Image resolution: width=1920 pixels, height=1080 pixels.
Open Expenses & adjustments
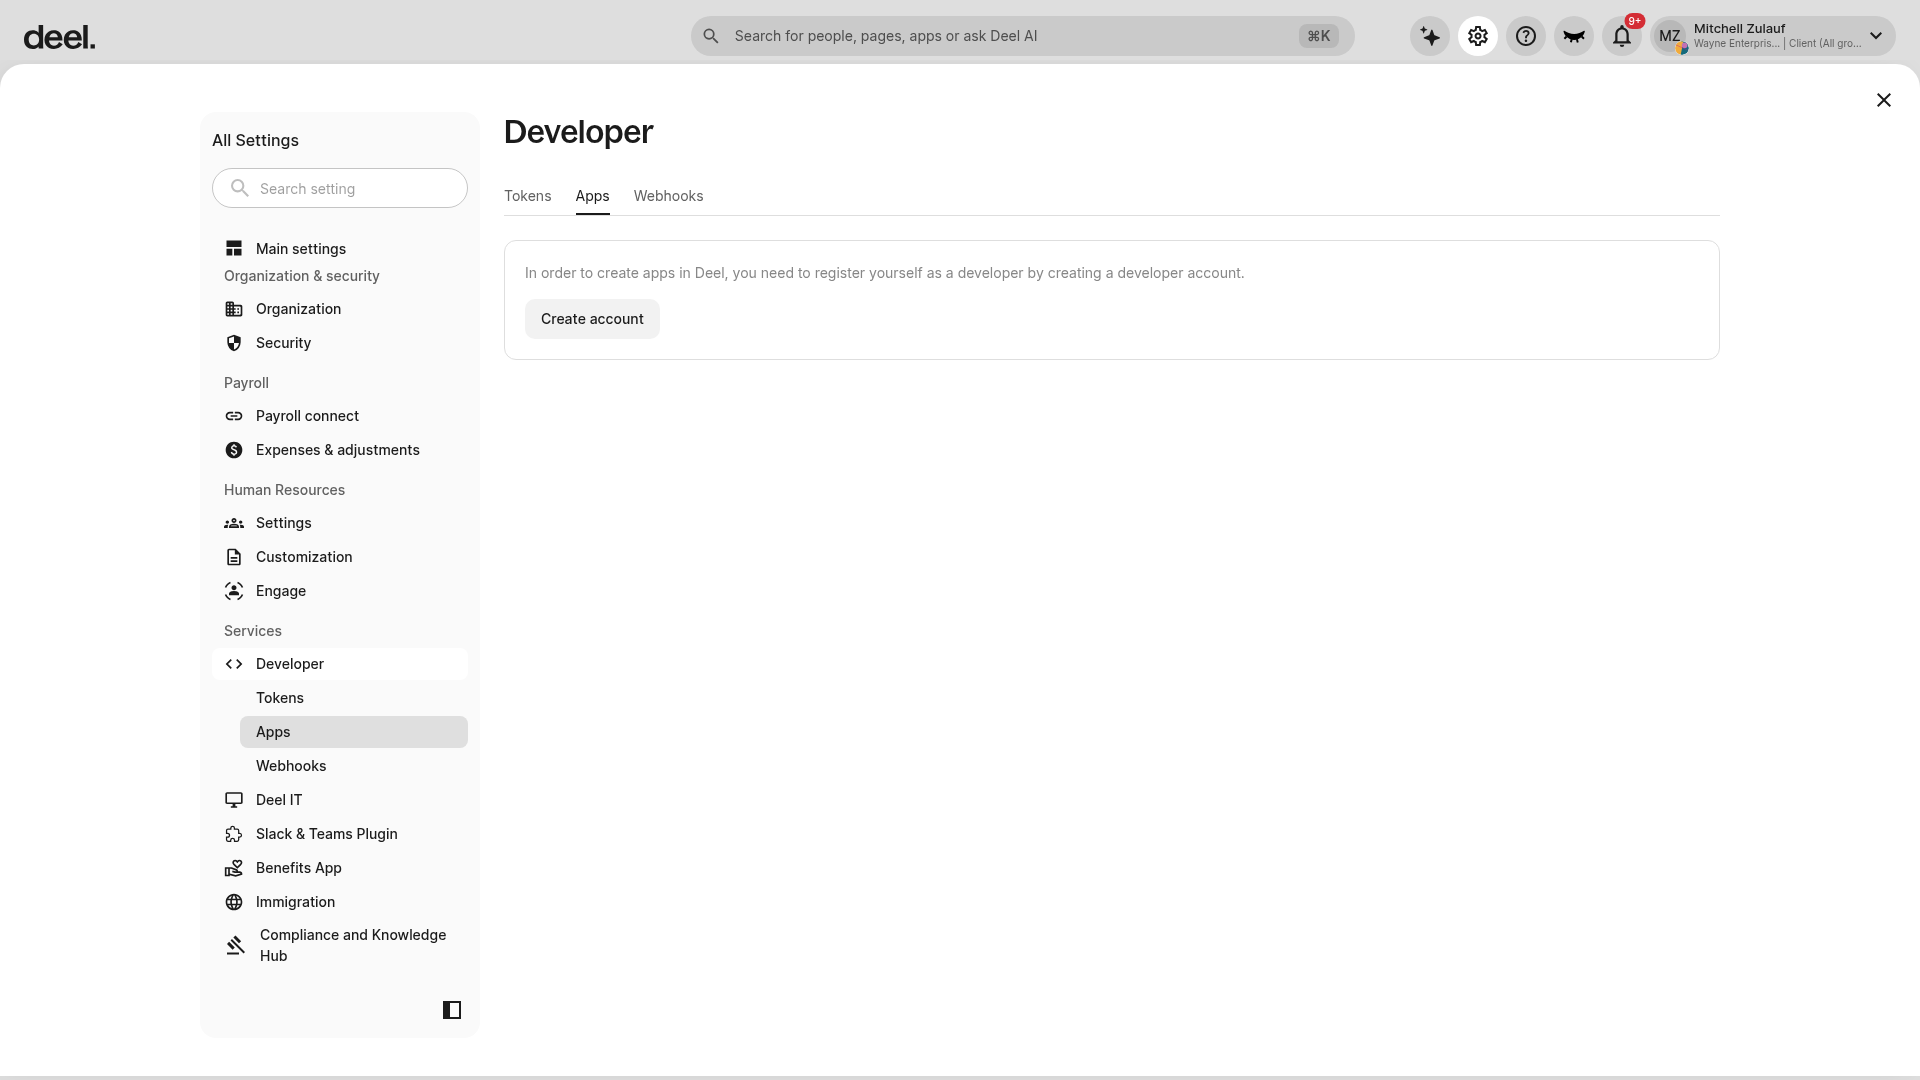pyautogui.click(x=340, y=450)
